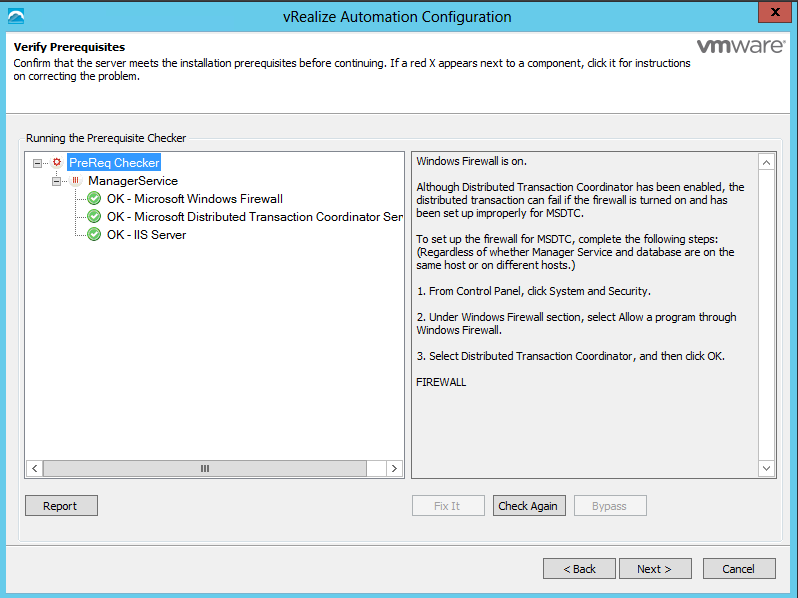798x598 pixels.
Task: Close the vRealize Automation Configuration window
Action: click(x=775, y=12)
